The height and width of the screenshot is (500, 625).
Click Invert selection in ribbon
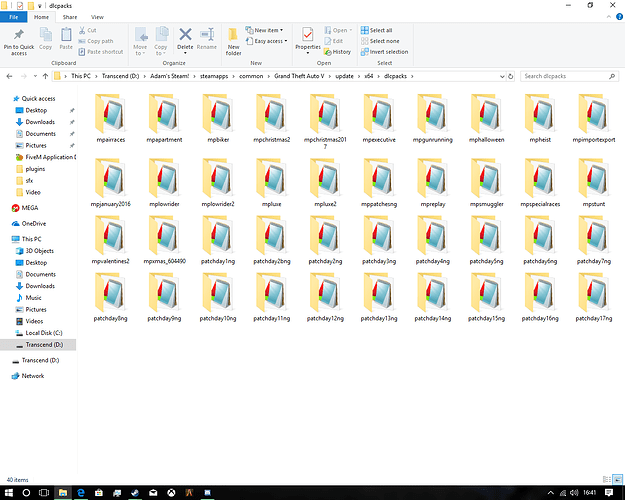pos(385,52)
